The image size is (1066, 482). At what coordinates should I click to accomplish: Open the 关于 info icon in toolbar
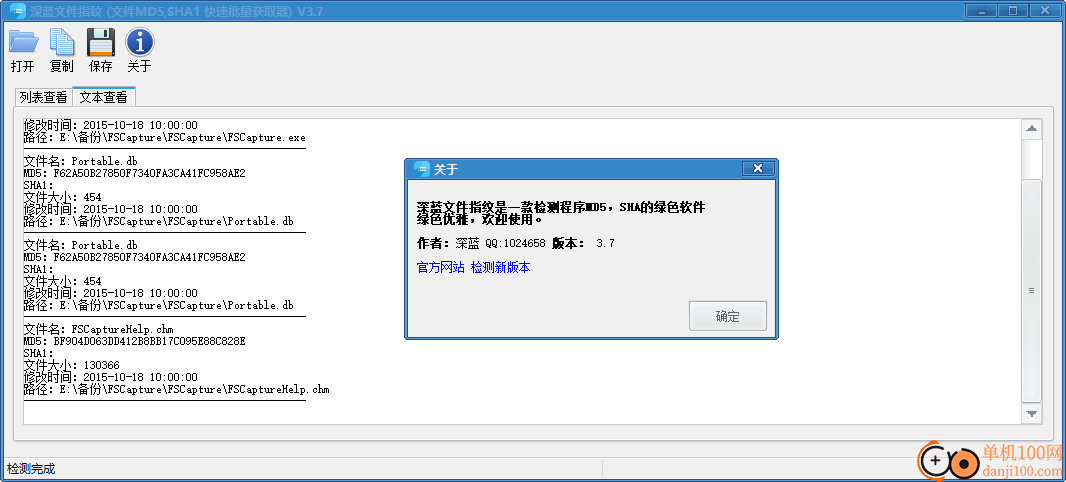pos(140,50)
